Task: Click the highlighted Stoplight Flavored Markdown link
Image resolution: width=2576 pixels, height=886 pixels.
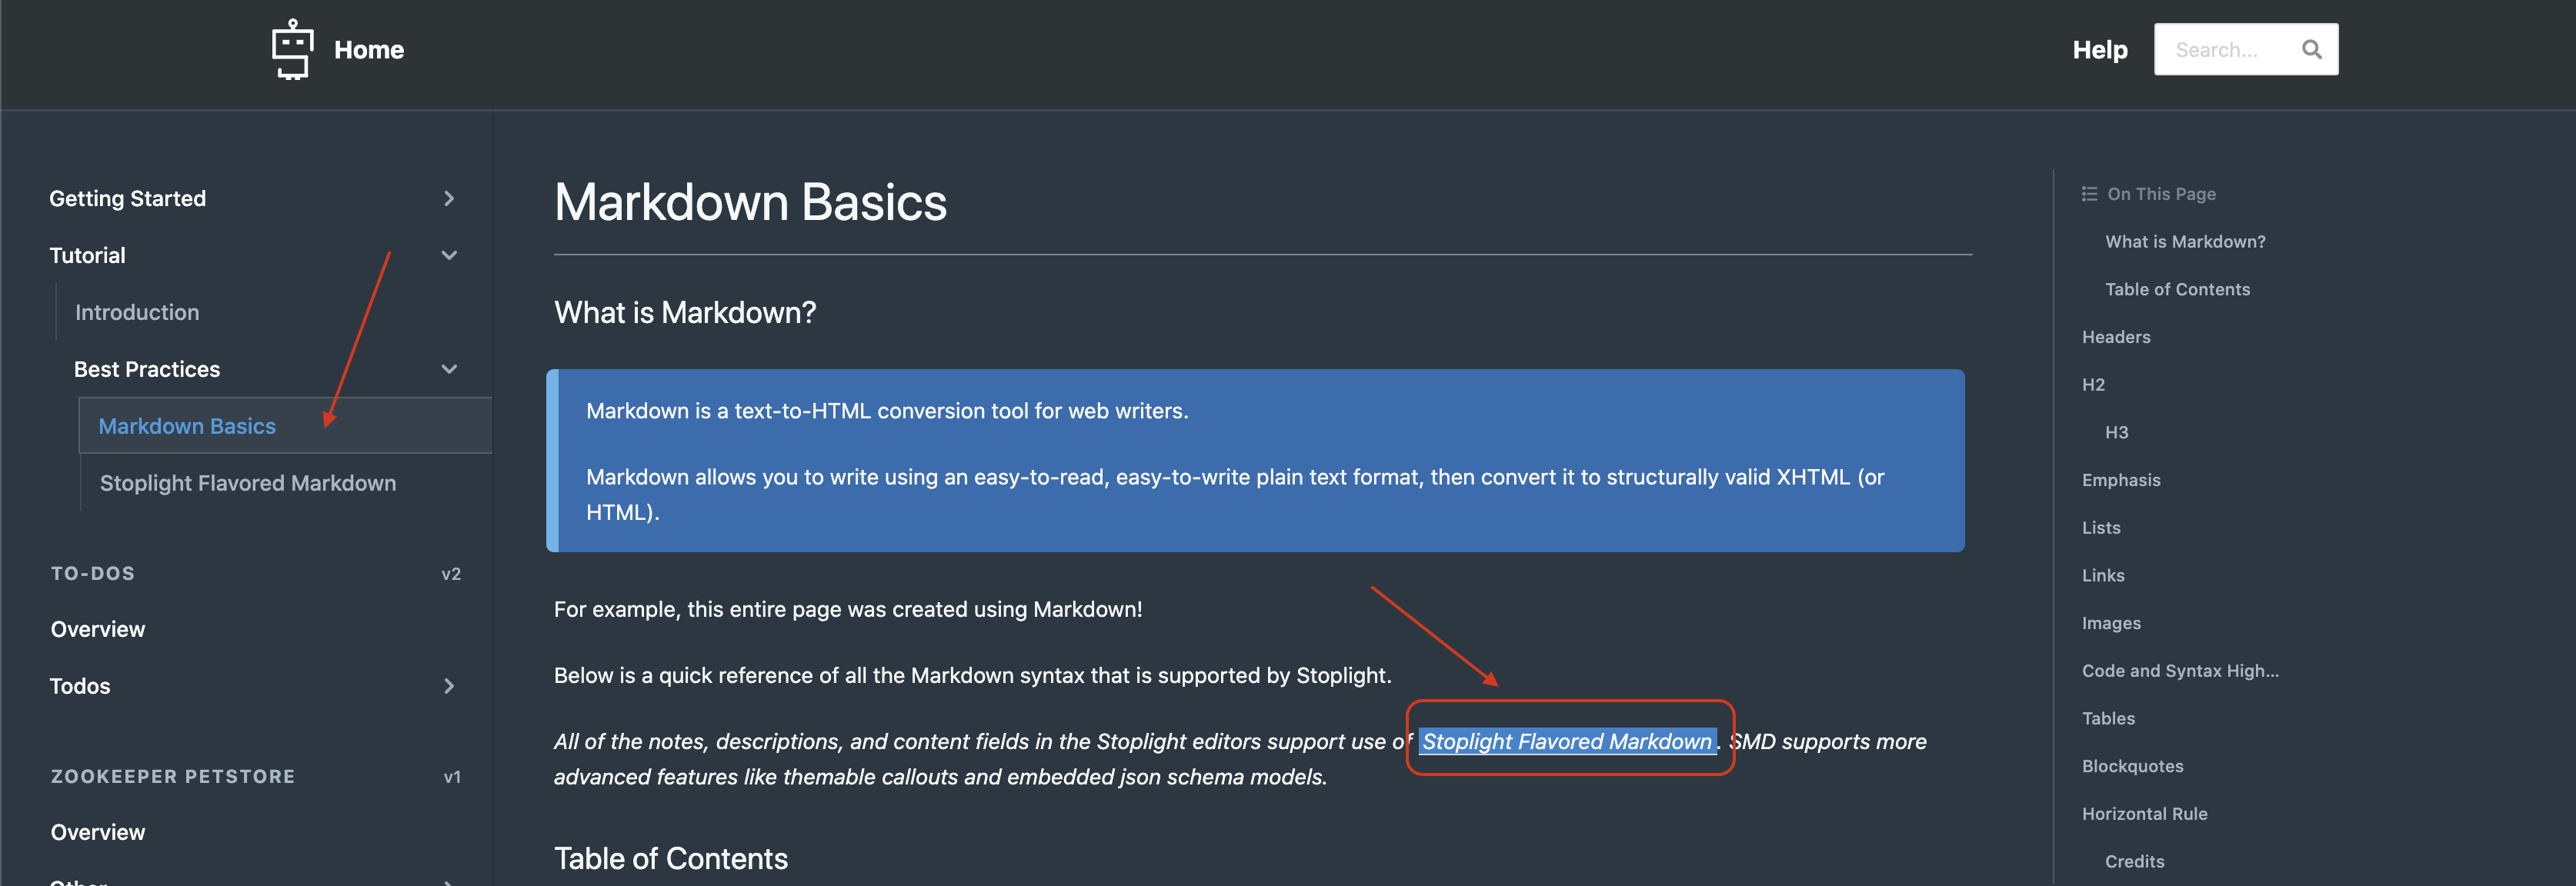Action: point(1567,741)
